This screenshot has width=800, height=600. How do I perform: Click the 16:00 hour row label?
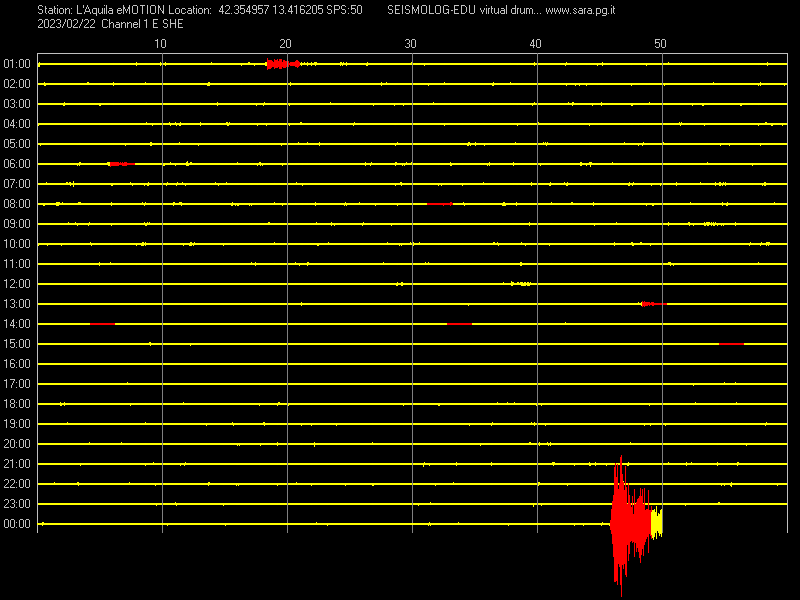[x=17, y=364]
